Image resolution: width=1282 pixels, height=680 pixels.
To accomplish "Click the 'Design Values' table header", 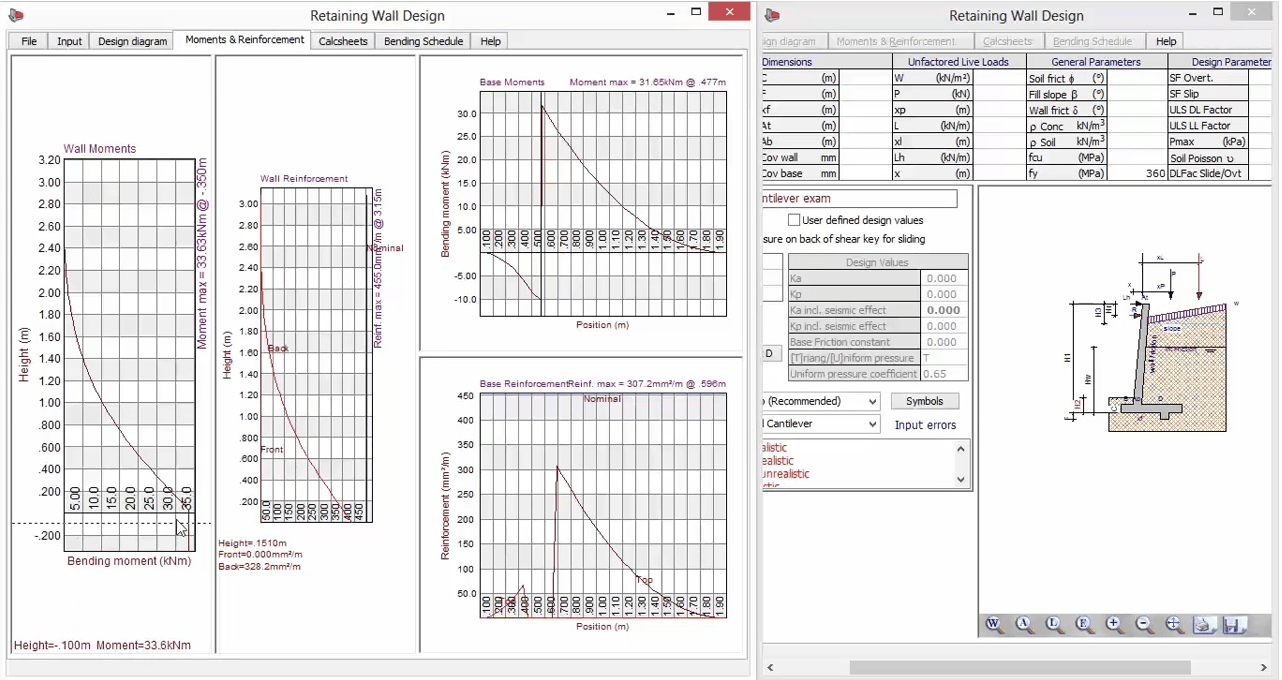I will 877,262.
